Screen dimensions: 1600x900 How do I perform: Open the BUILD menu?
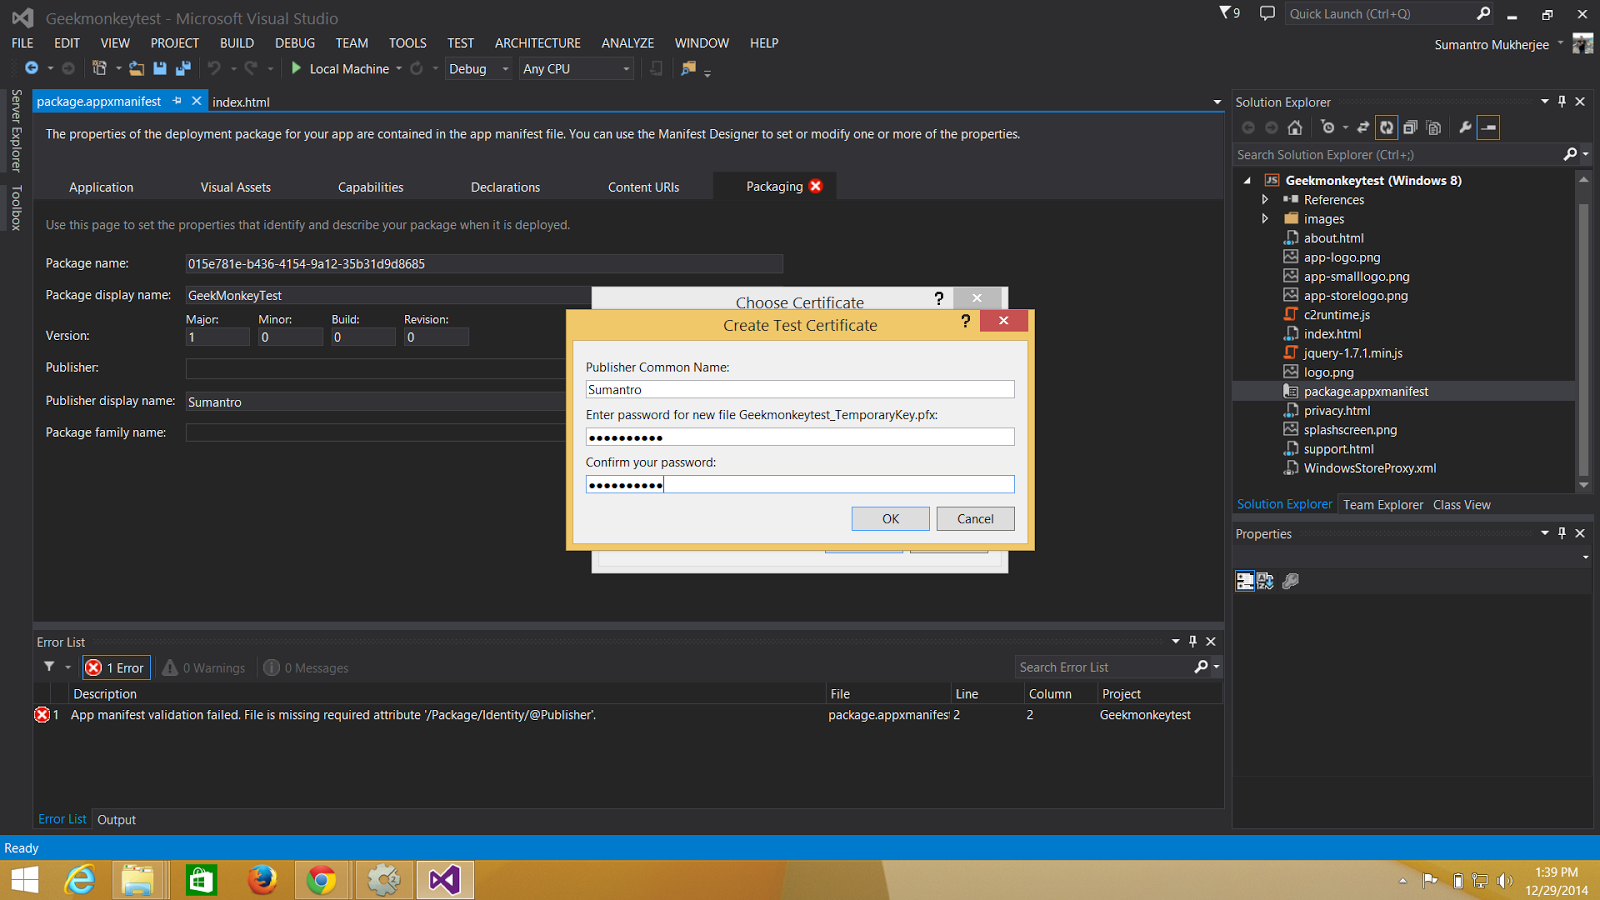click(x=237, y=43)
